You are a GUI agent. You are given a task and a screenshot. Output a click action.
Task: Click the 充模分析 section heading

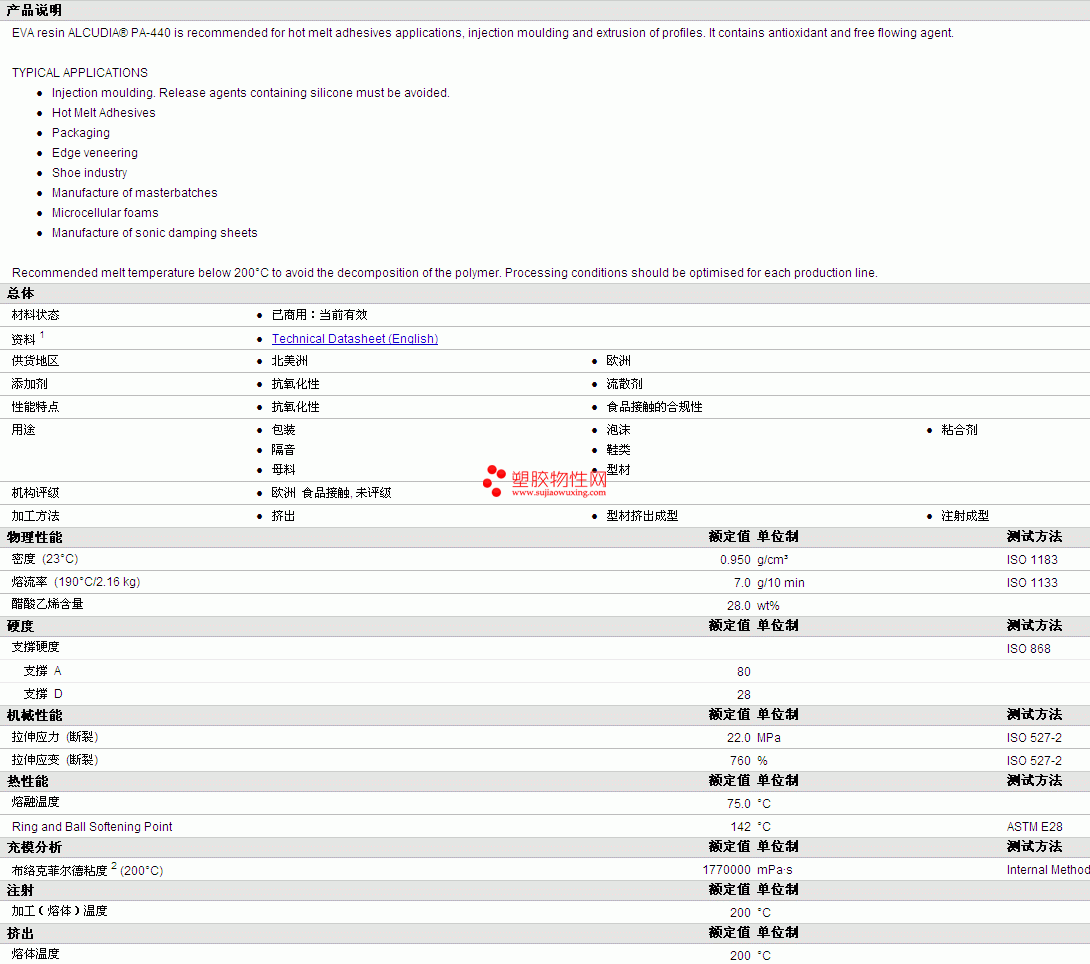[x=35, y=847]
